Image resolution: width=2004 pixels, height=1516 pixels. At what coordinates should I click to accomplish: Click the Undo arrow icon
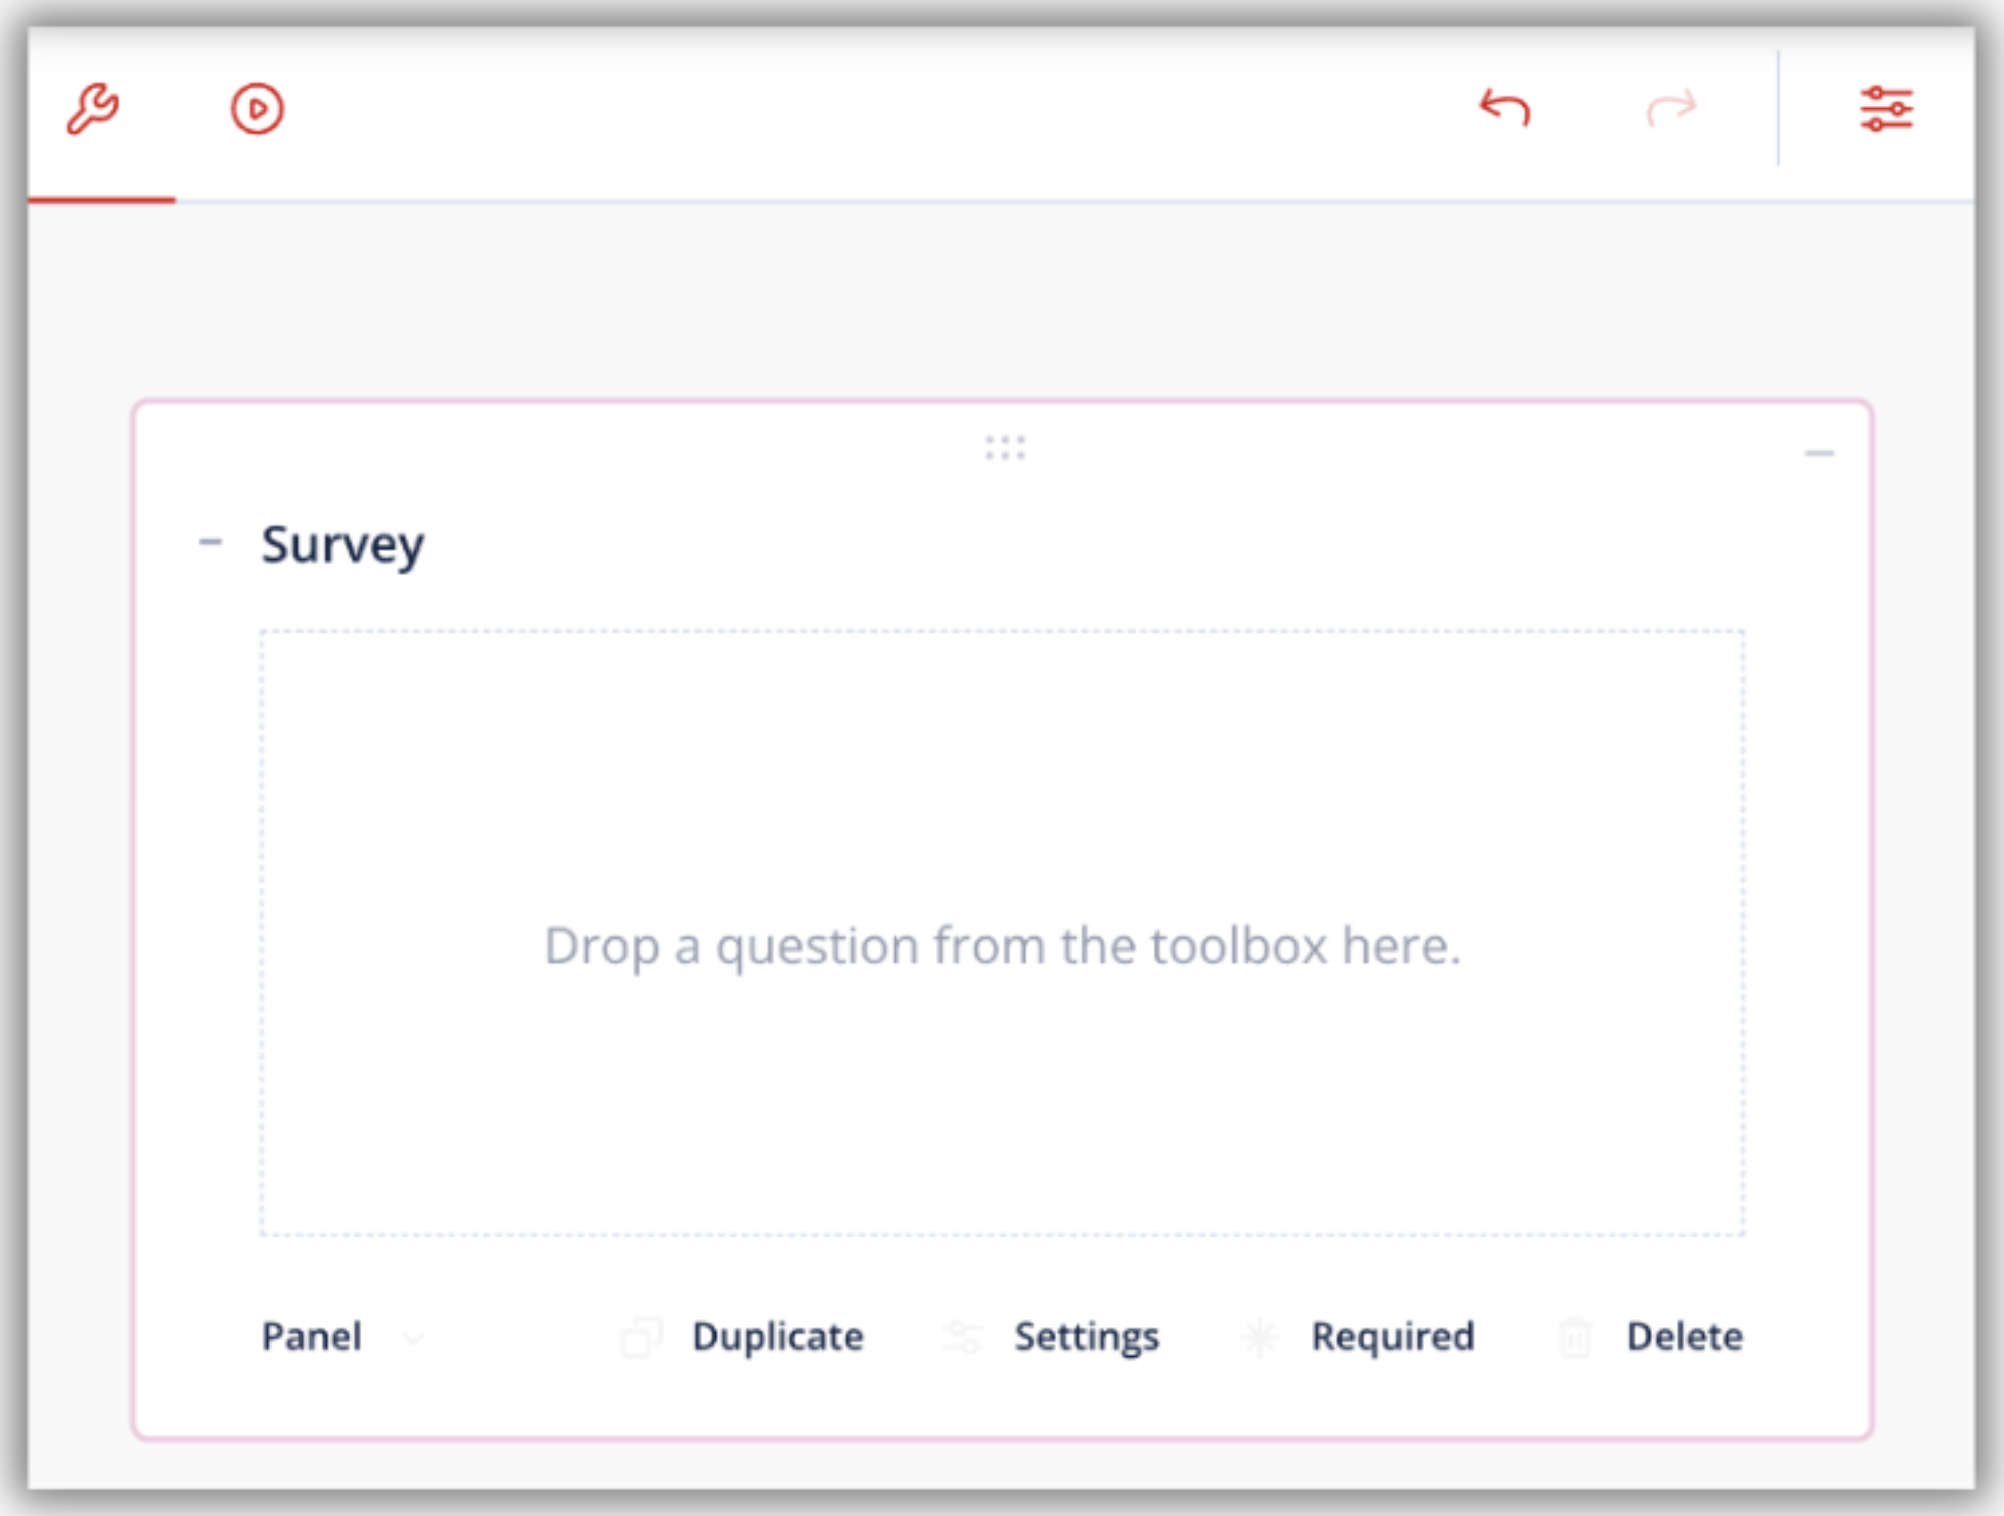pos(1505,108)
